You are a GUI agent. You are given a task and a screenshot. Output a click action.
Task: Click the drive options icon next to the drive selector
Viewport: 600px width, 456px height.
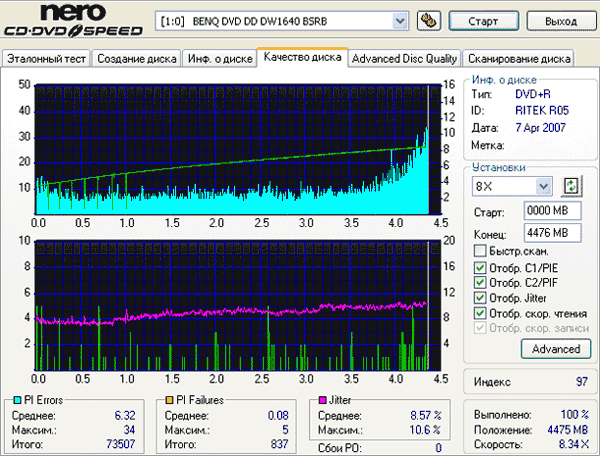click(x=429, y=21)
